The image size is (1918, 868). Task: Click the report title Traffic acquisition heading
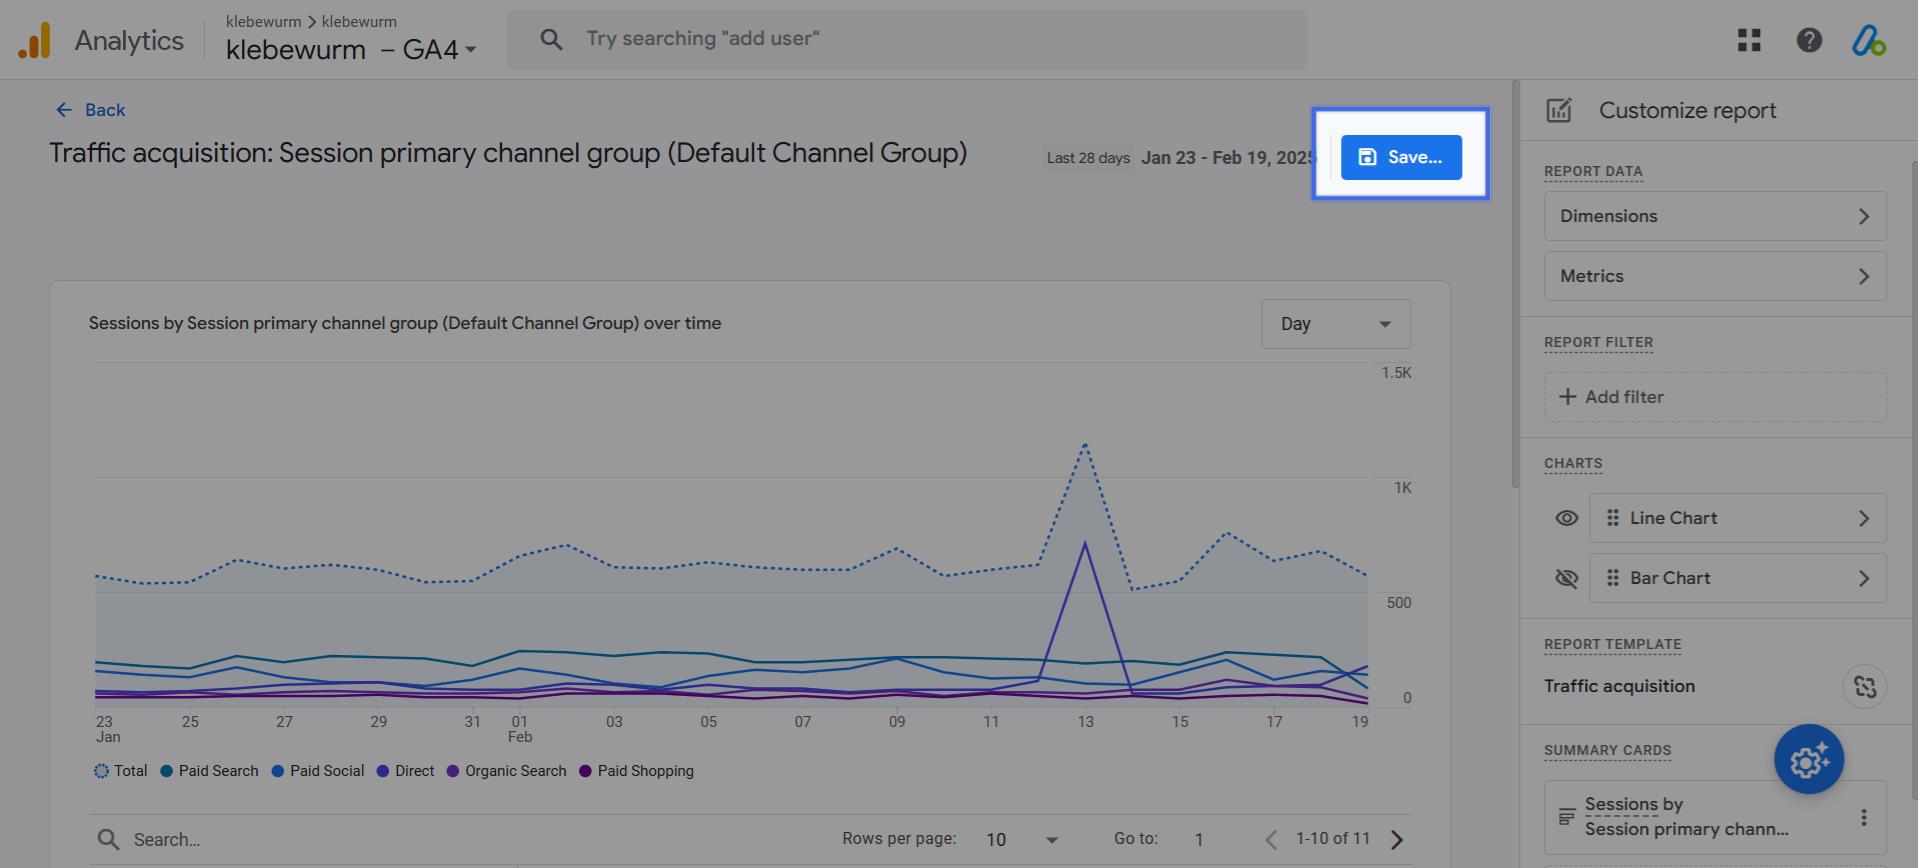click(508, 153)
